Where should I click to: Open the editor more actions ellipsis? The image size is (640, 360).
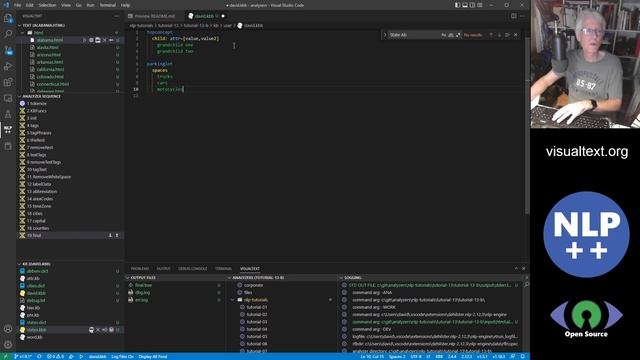click(522, 16)
